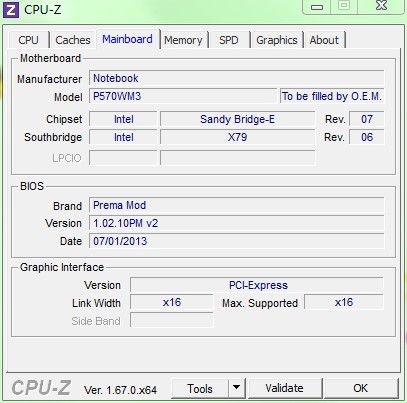Screen dimensions: 407x403
Task: Open the About tab
Action: [324, 40]
